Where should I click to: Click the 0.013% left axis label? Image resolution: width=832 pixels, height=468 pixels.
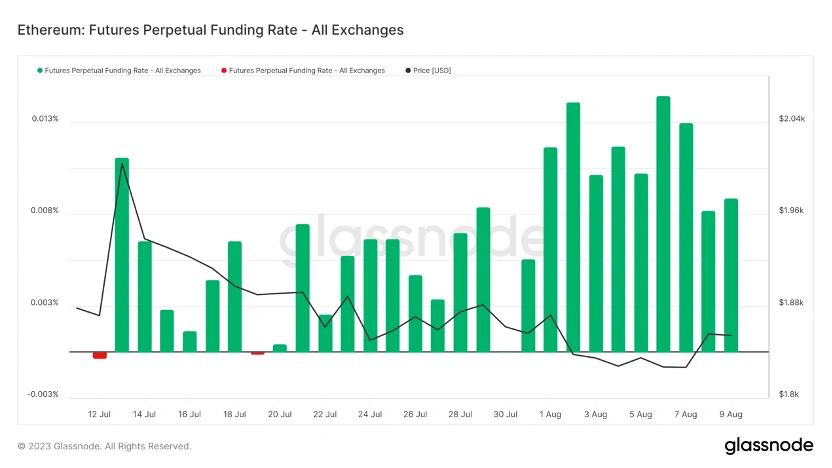click(x=45, y=119)
